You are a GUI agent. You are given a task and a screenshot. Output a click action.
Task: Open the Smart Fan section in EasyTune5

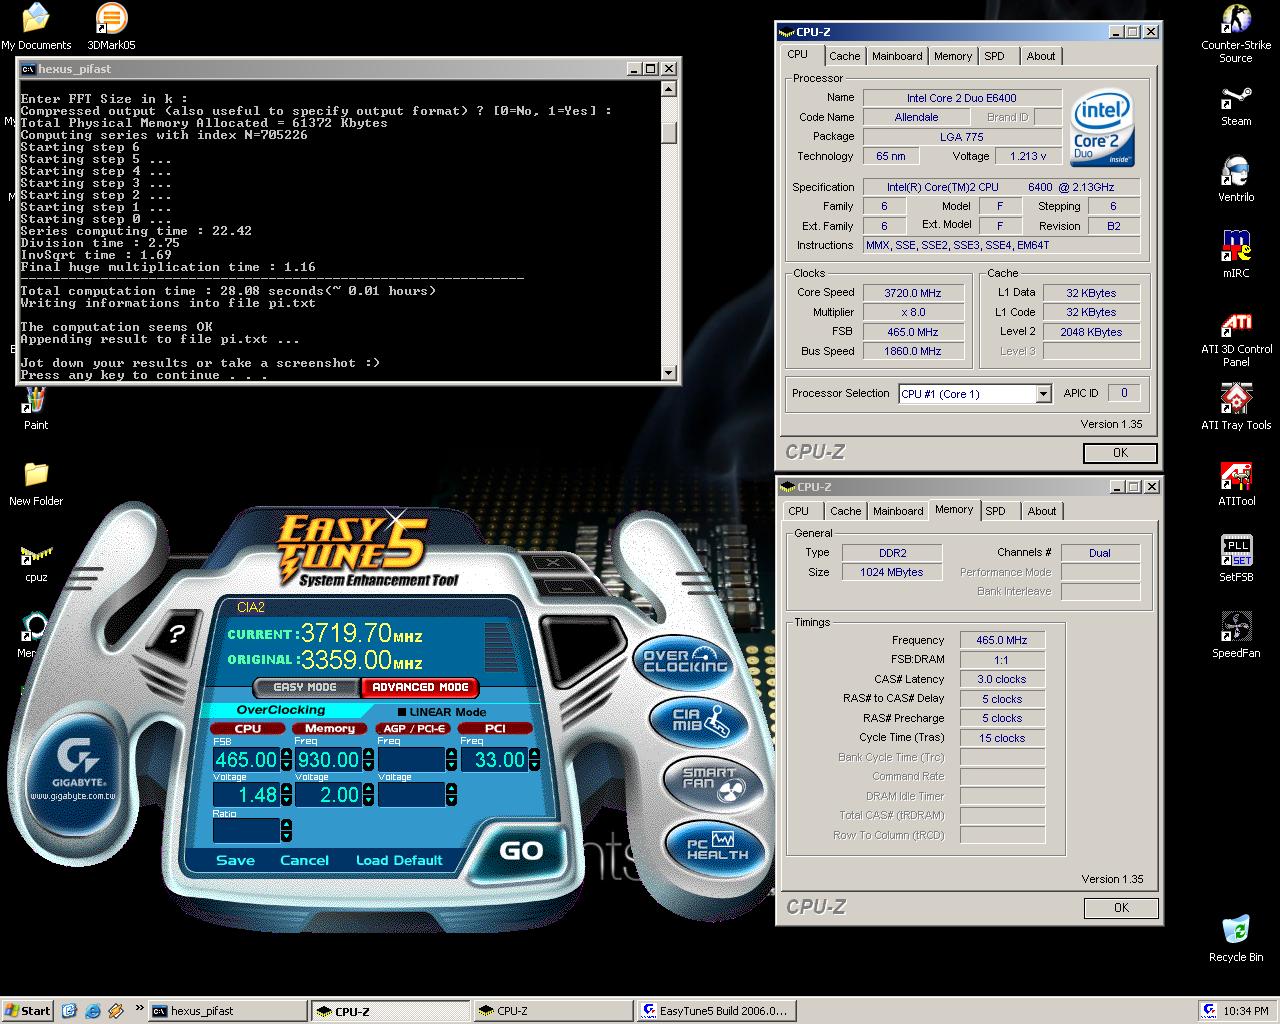coord(712,783)
